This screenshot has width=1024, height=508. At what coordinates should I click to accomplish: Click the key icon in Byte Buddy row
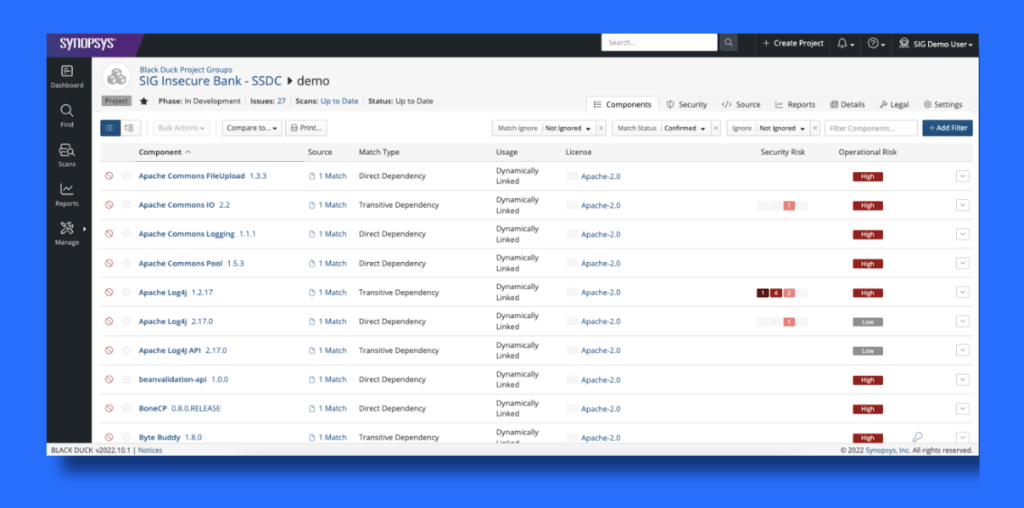point(918,437)
